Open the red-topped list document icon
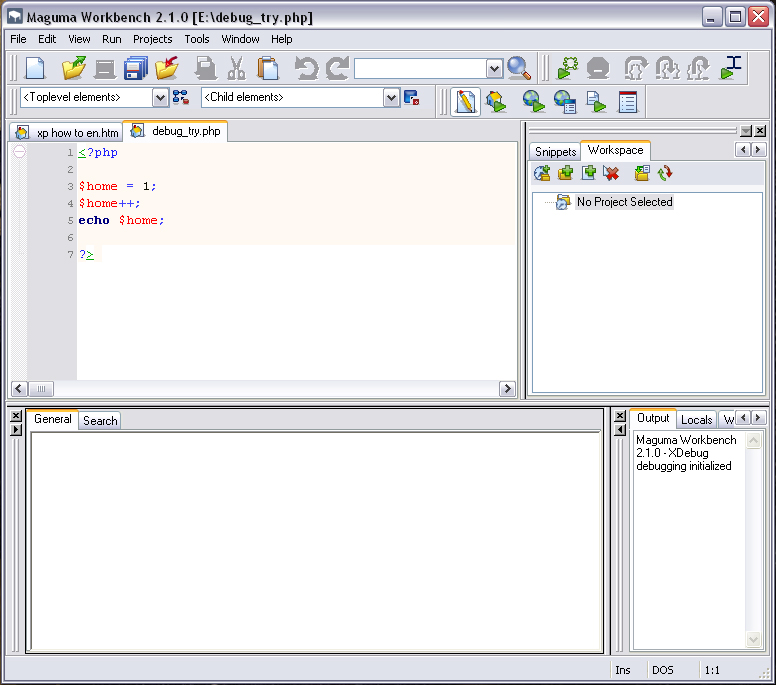The image size is (776, 685). [628, 102]
